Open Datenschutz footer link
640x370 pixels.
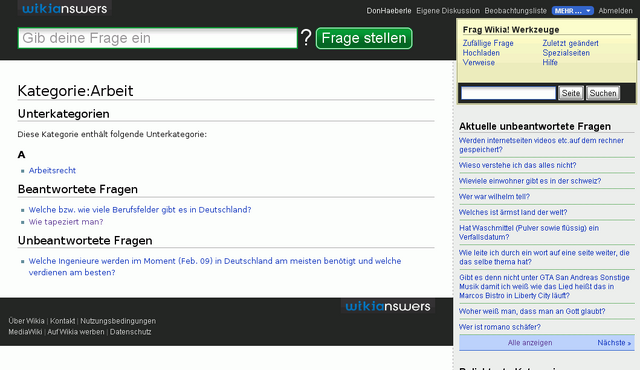(131, 332)
